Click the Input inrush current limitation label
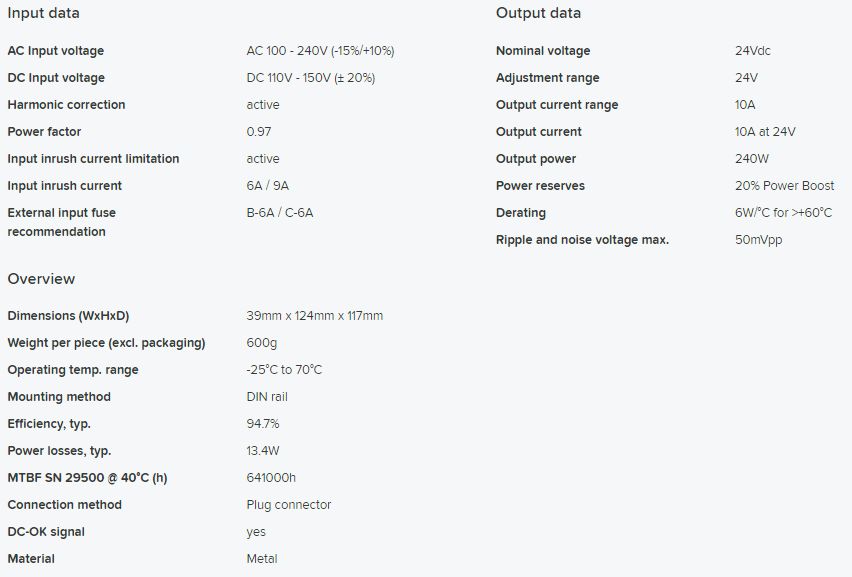This screenshot has width=852, height=577. [x=93, y=159]
